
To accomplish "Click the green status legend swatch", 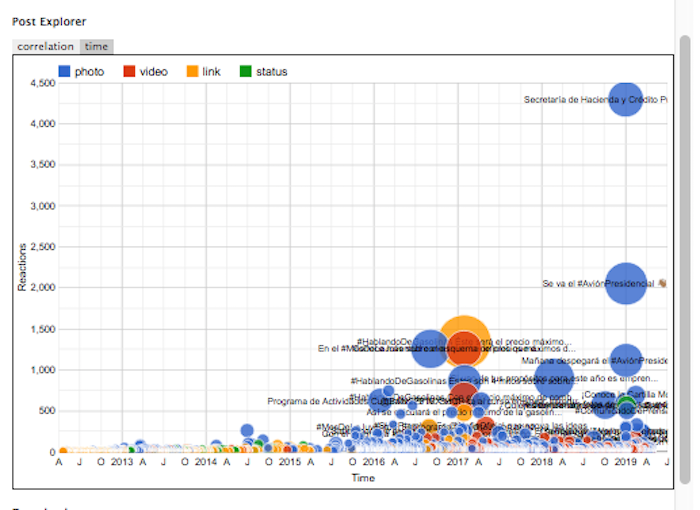I will (246, 71).
